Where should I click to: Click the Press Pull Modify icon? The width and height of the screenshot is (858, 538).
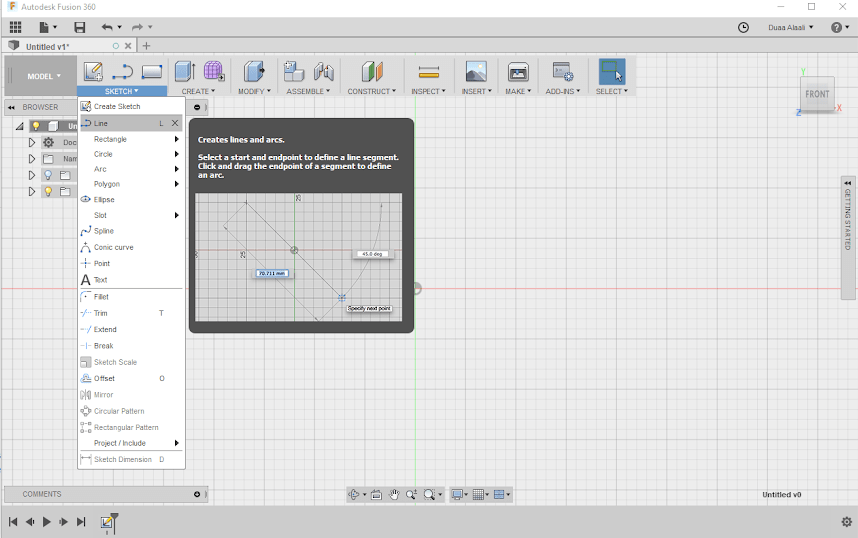tap(253, 72)
